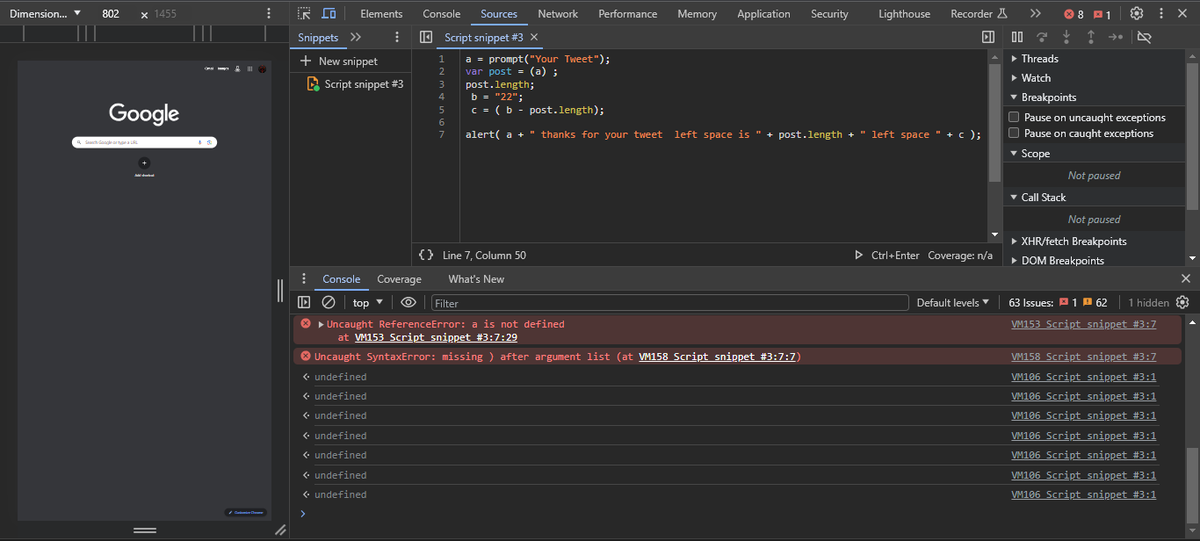Open the Lighthouse panel tab
The width and height of the screenshot is (1200, 541).
(x=904, y=14)
